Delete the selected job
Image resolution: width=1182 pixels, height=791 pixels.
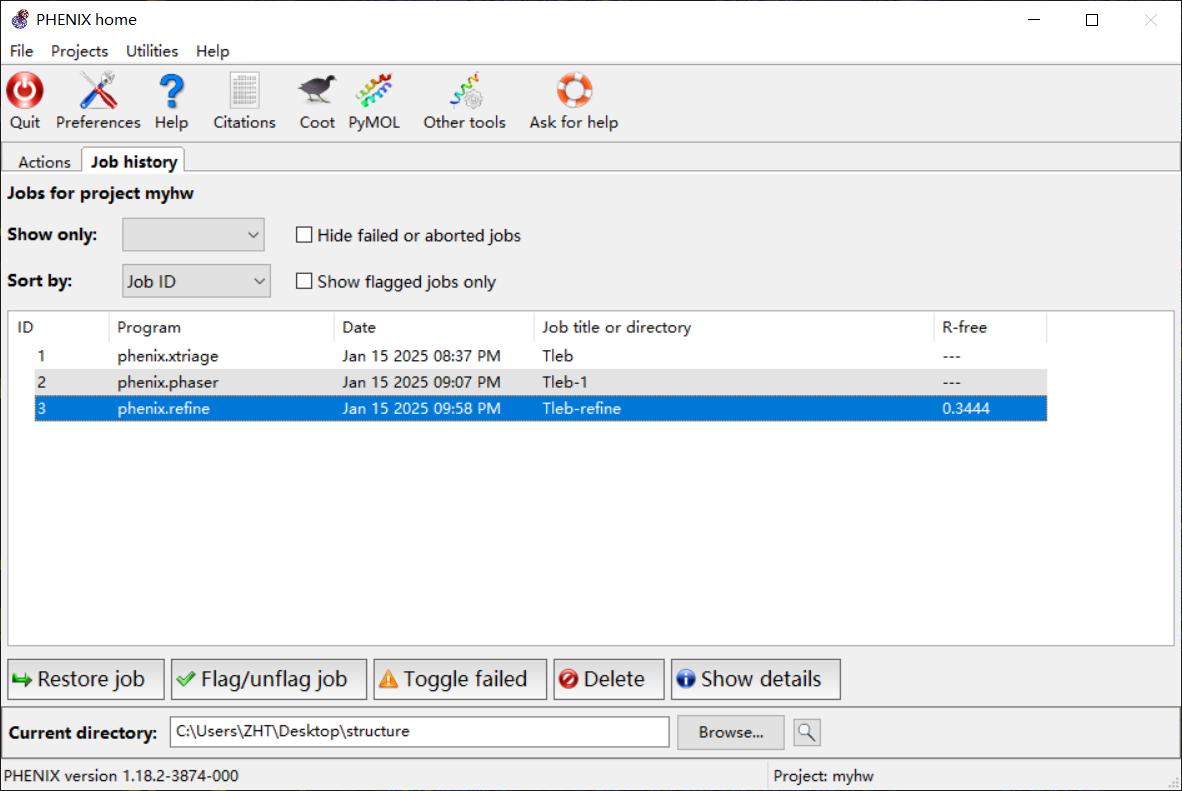coord(608,679)
